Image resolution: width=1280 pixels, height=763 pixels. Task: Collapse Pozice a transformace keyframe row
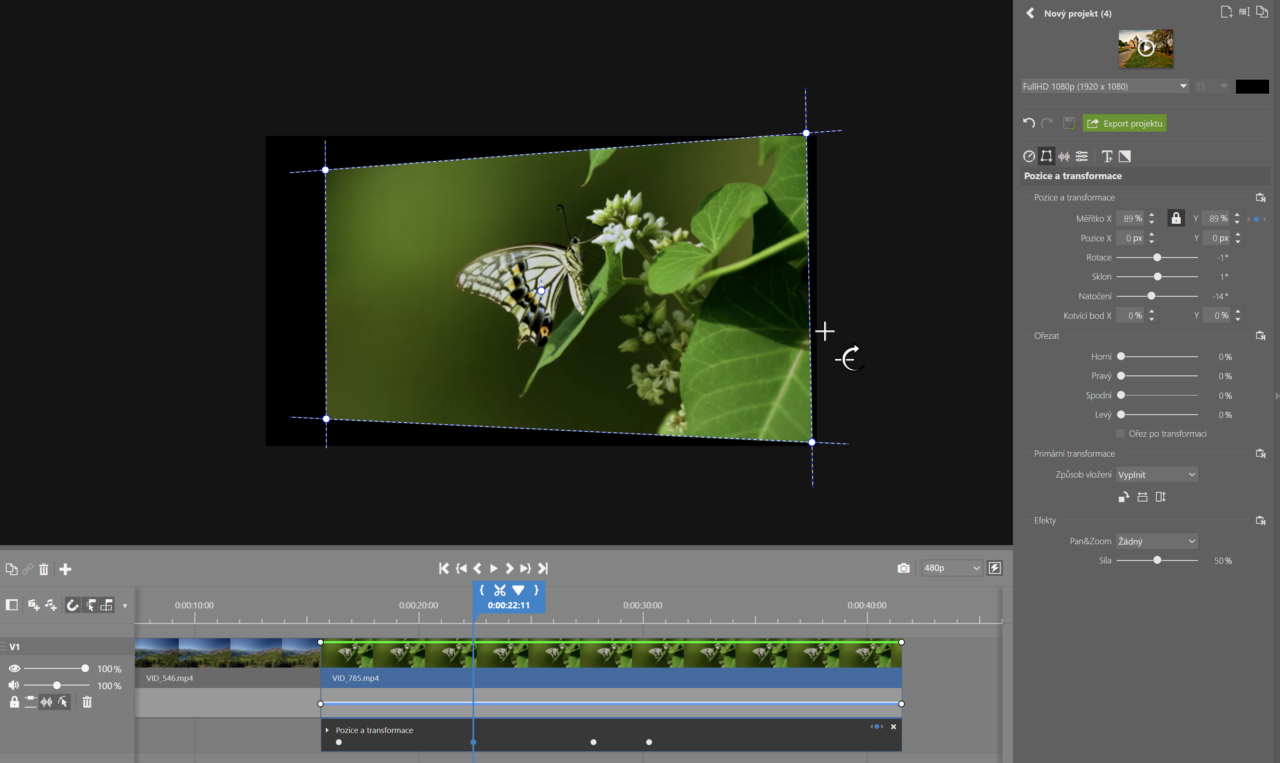coord(327,730)
